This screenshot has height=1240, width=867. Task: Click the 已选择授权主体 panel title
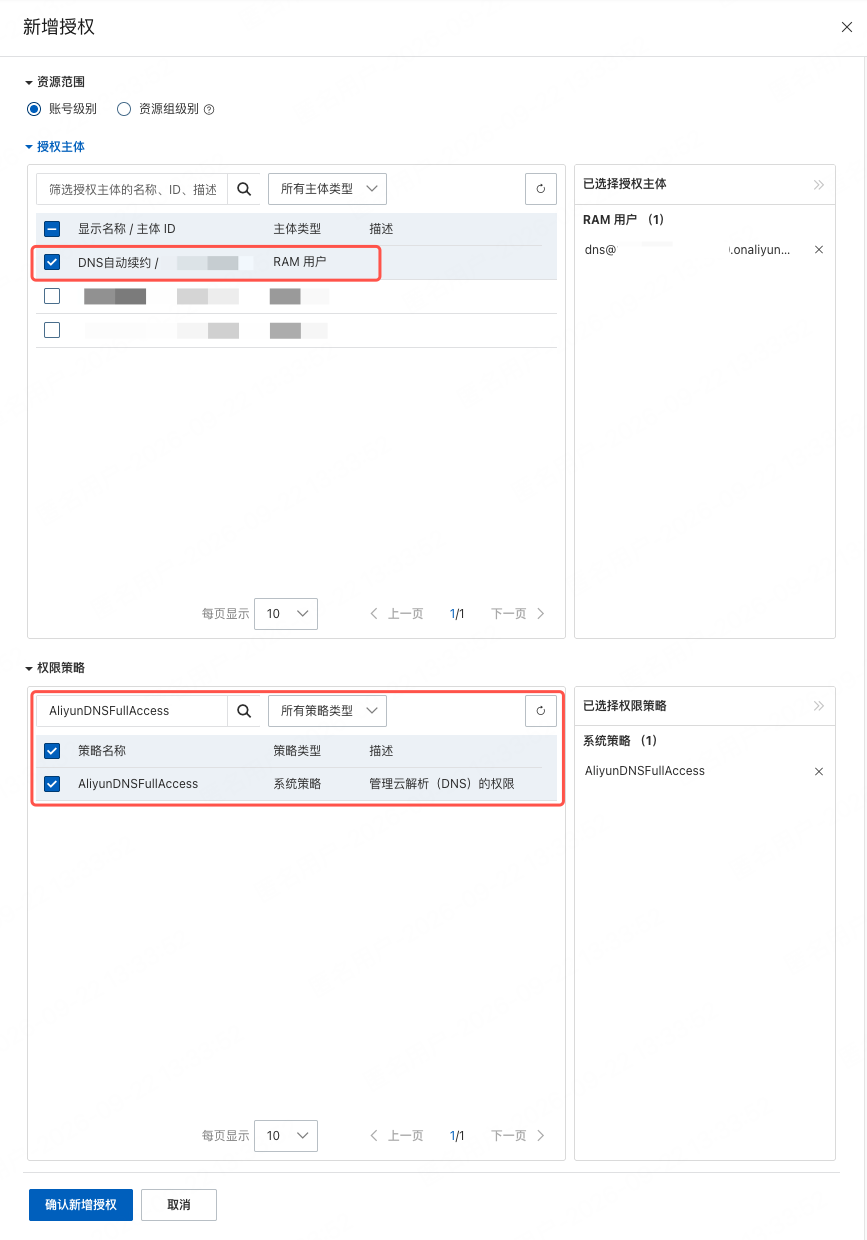pos(625,184)
